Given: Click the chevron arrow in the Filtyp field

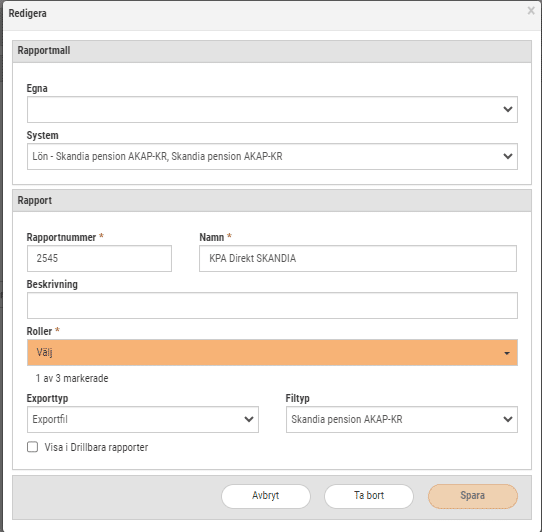Looking at the screenshot, I should 507,419.
